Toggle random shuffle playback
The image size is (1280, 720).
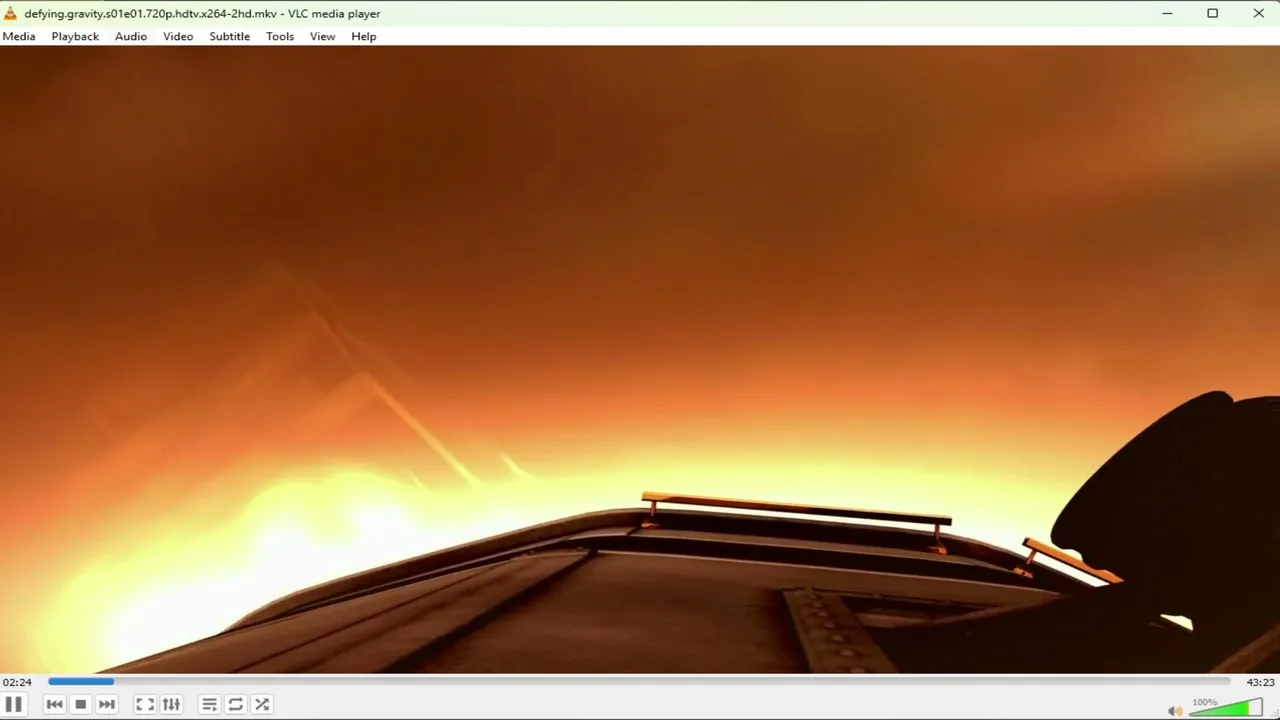click(262, 705)
